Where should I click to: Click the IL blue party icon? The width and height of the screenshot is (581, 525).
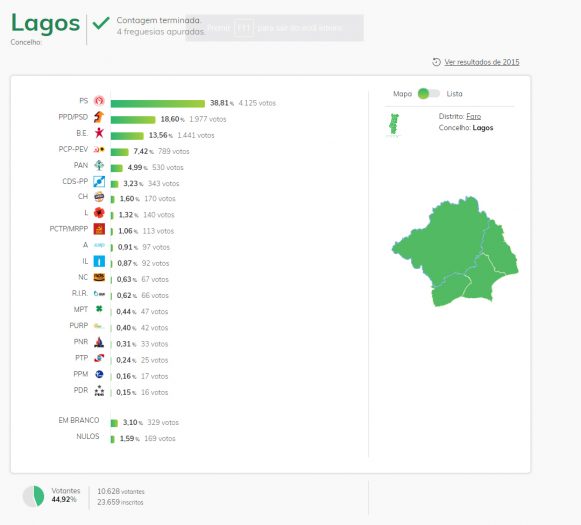pos(99,262)
